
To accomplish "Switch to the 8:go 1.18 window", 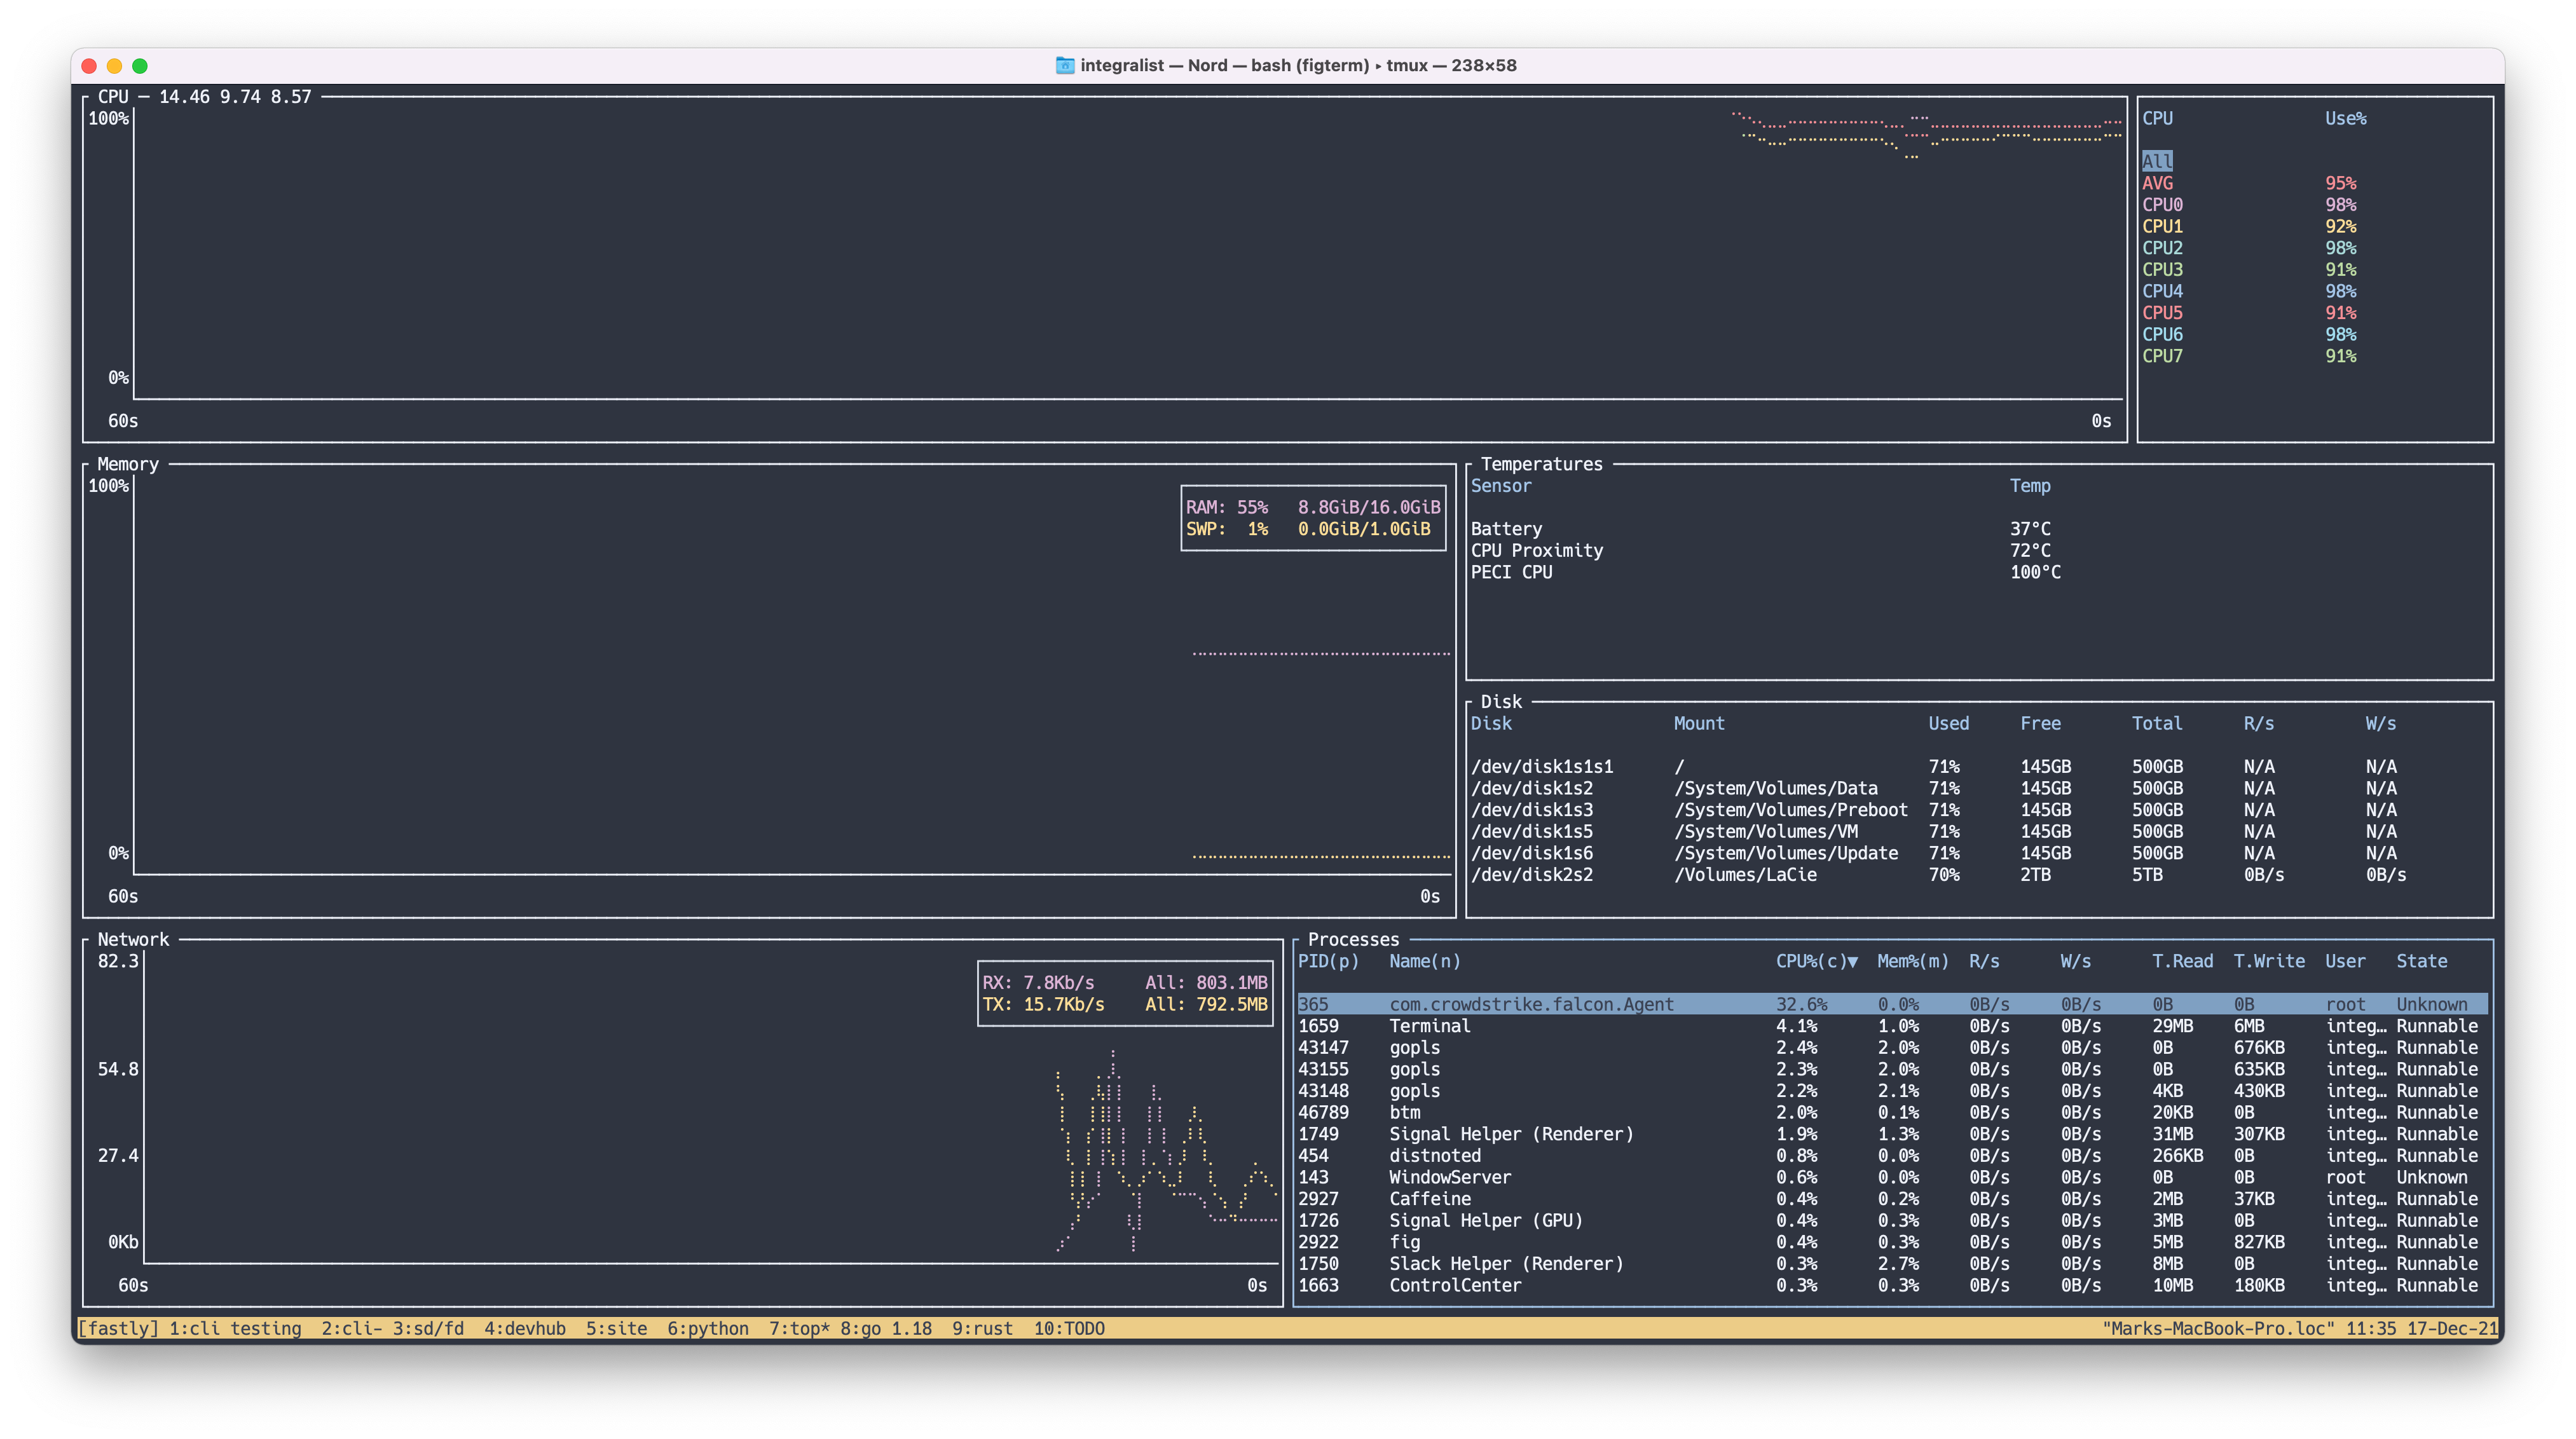I will point(884,1329).
